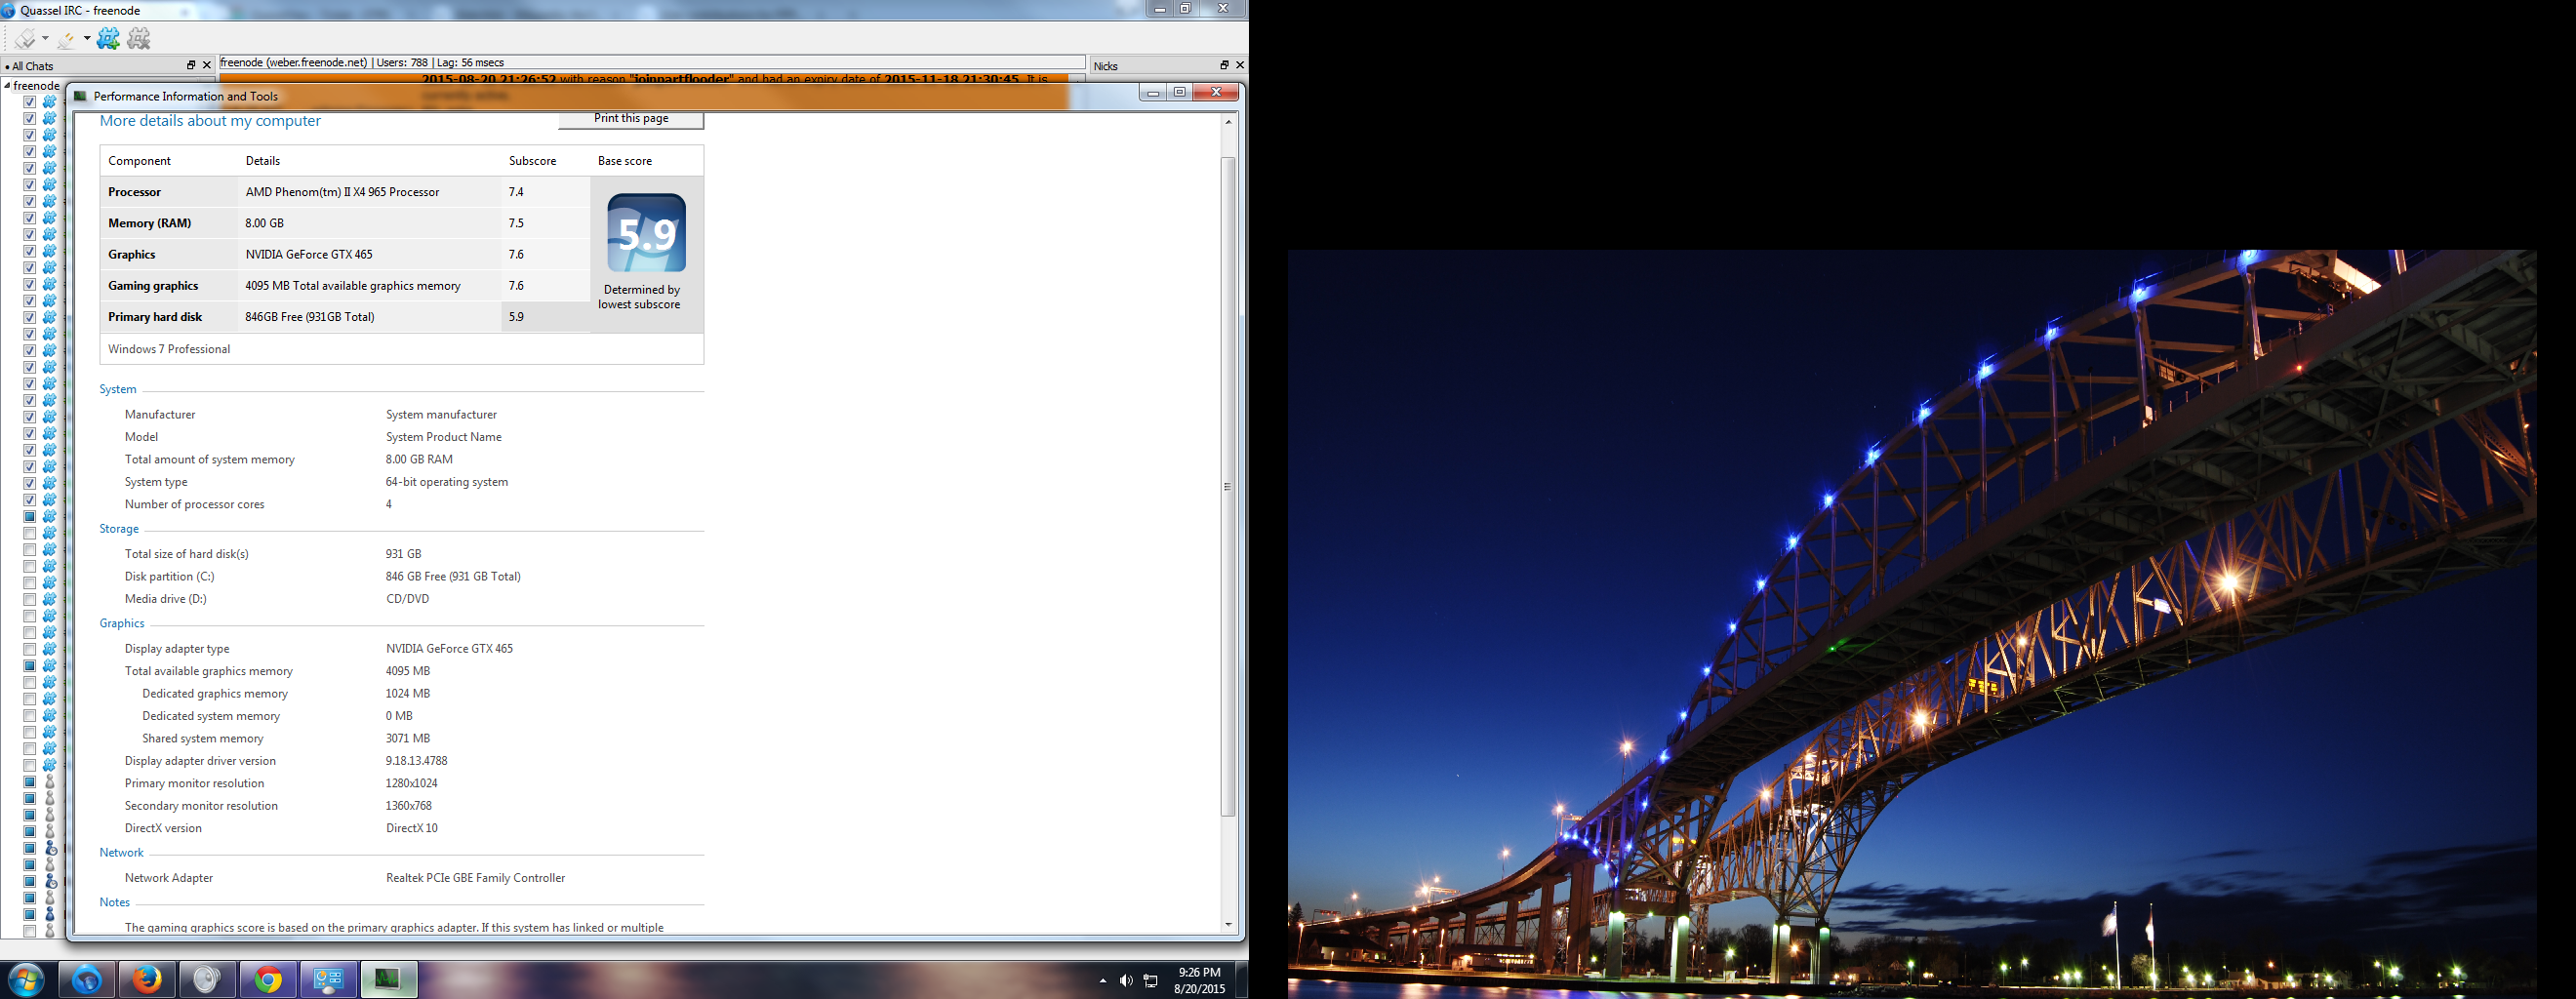Screen dimensions: 2576x999
Task: Float the All Chats panel
Action: pos(191,65)
